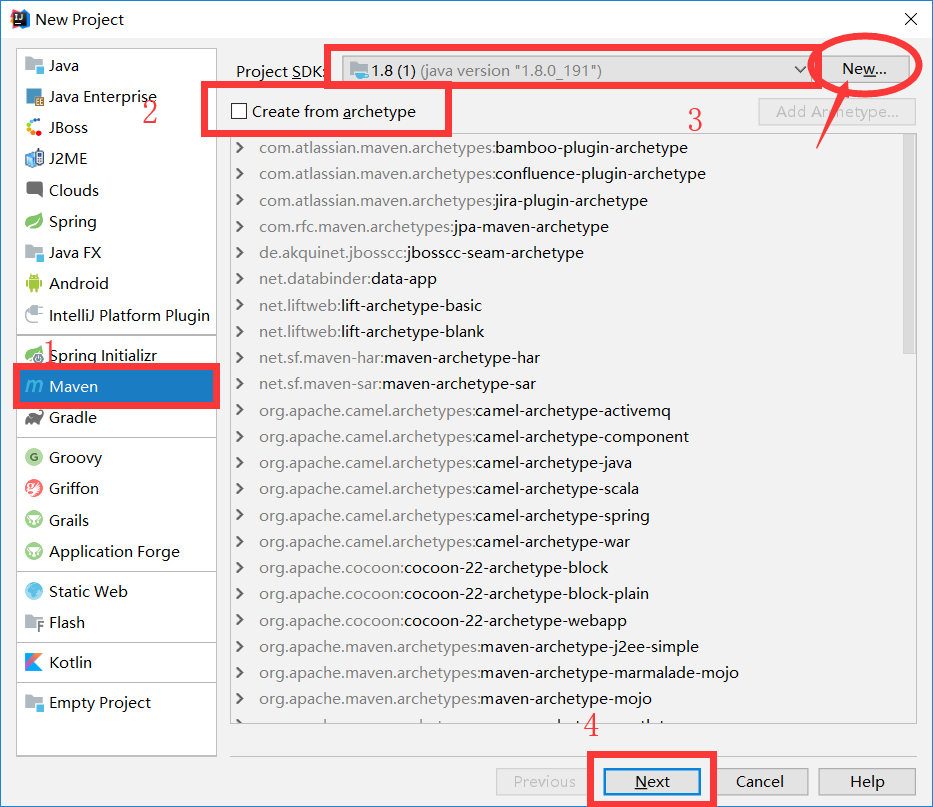Click the Java FX folder icon
This screenshot has height=807, width=933.
34,252
